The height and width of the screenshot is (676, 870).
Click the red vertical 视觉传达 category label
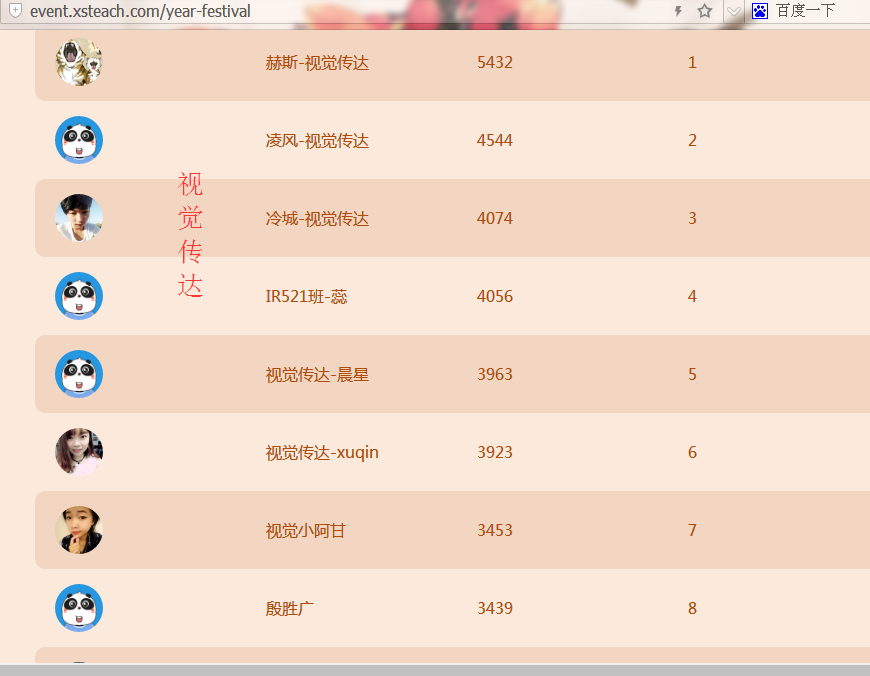point(190,235)
